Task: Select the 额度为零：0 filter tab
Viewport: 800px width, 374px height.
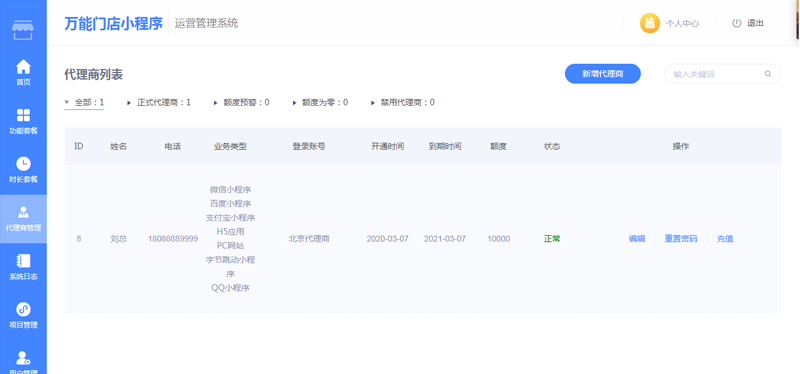Action: coord(320,103)
